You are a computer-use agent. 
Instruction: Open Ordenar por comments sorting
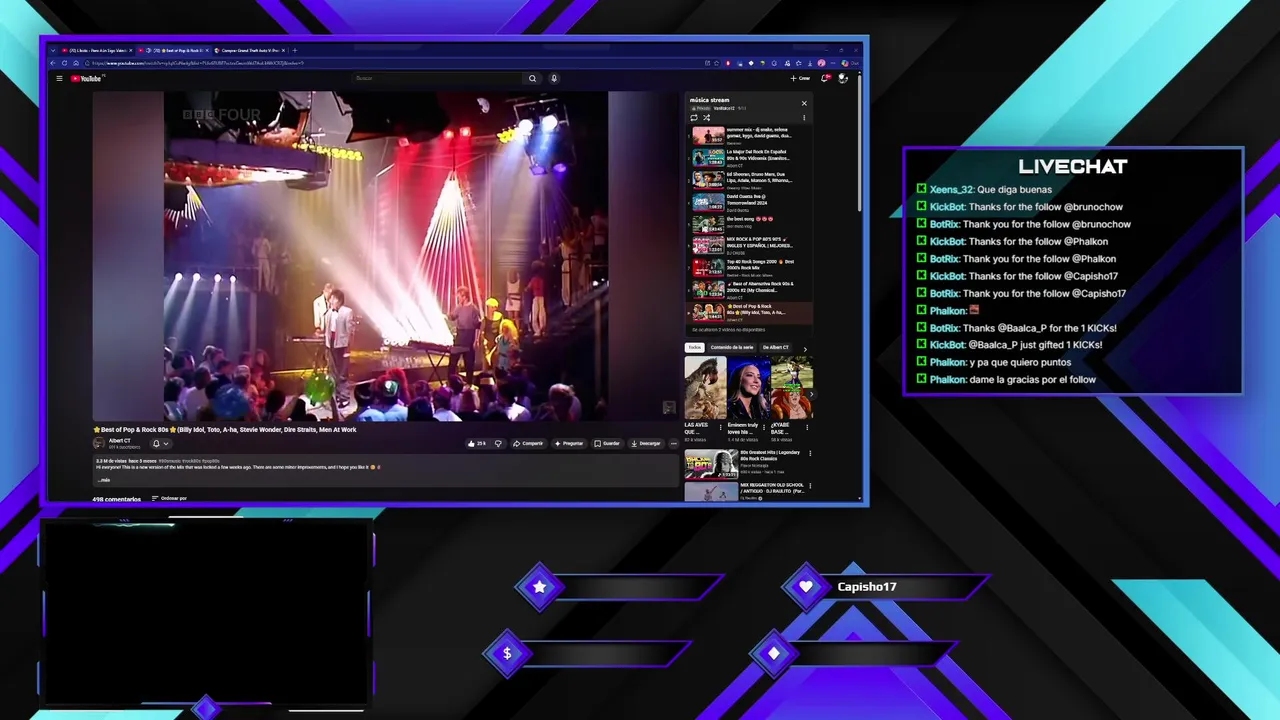tap(169, 498)
